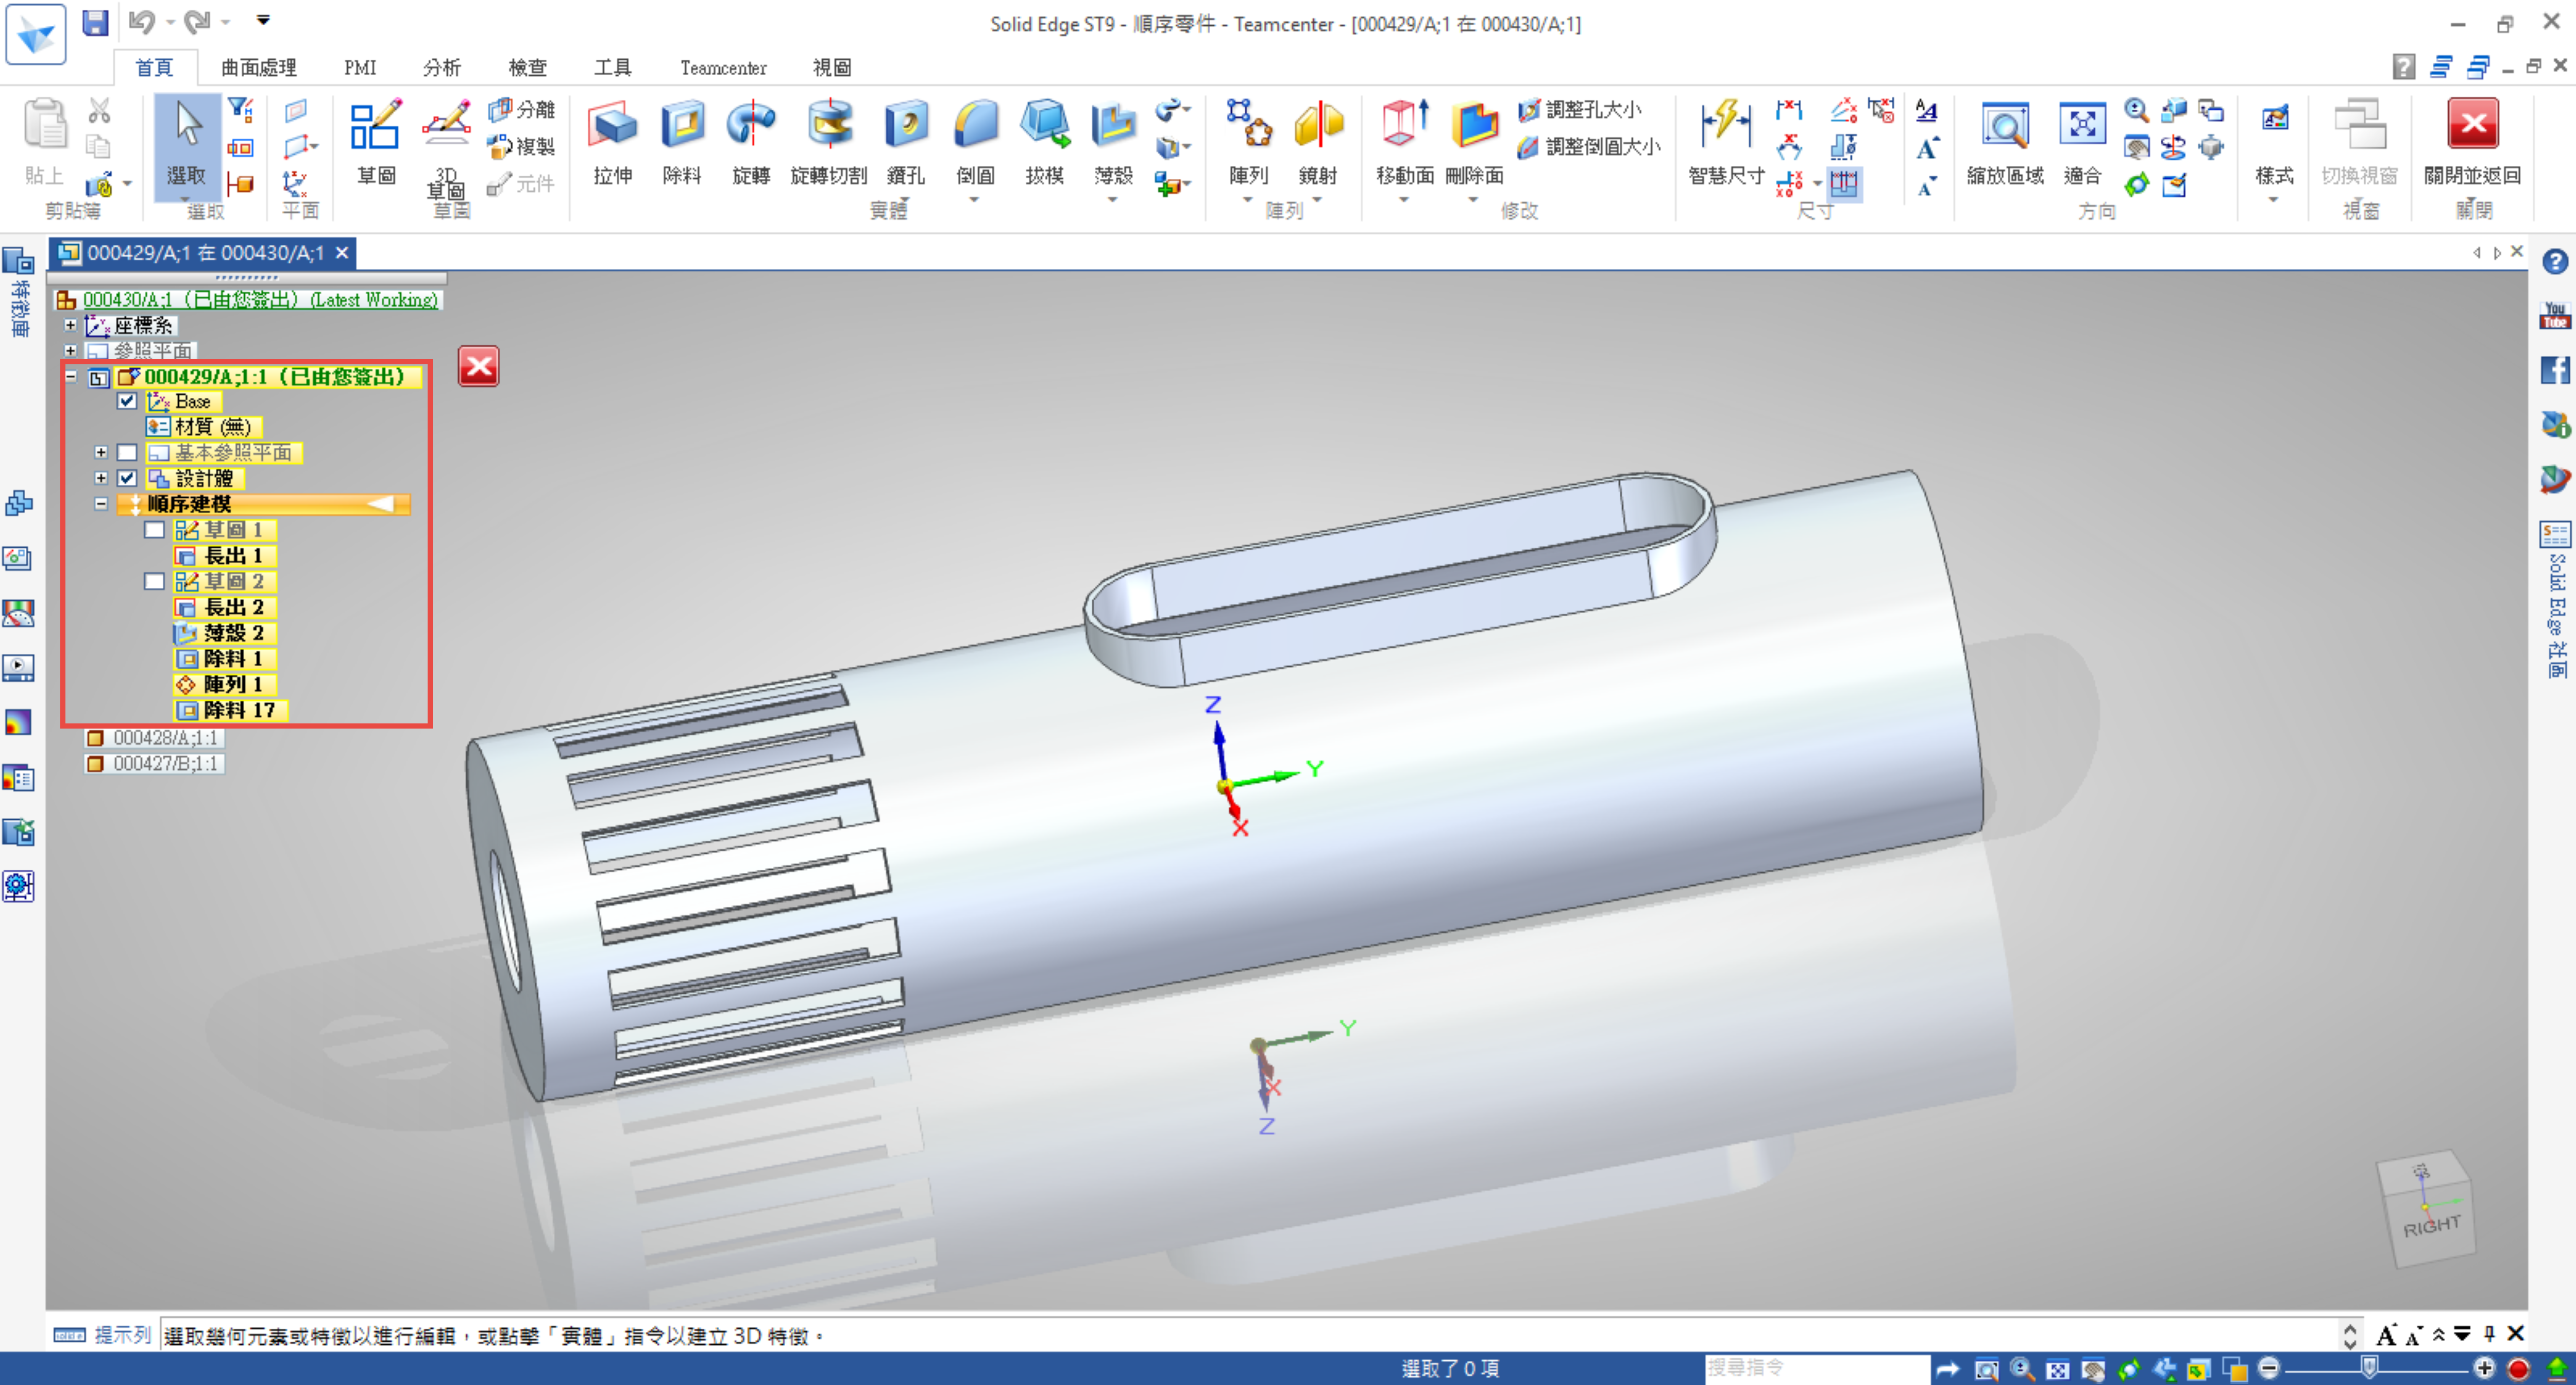Toggle the 基本參照平面 checkbox
This screenshot has width=2576, height=1385.
[127, 453]
